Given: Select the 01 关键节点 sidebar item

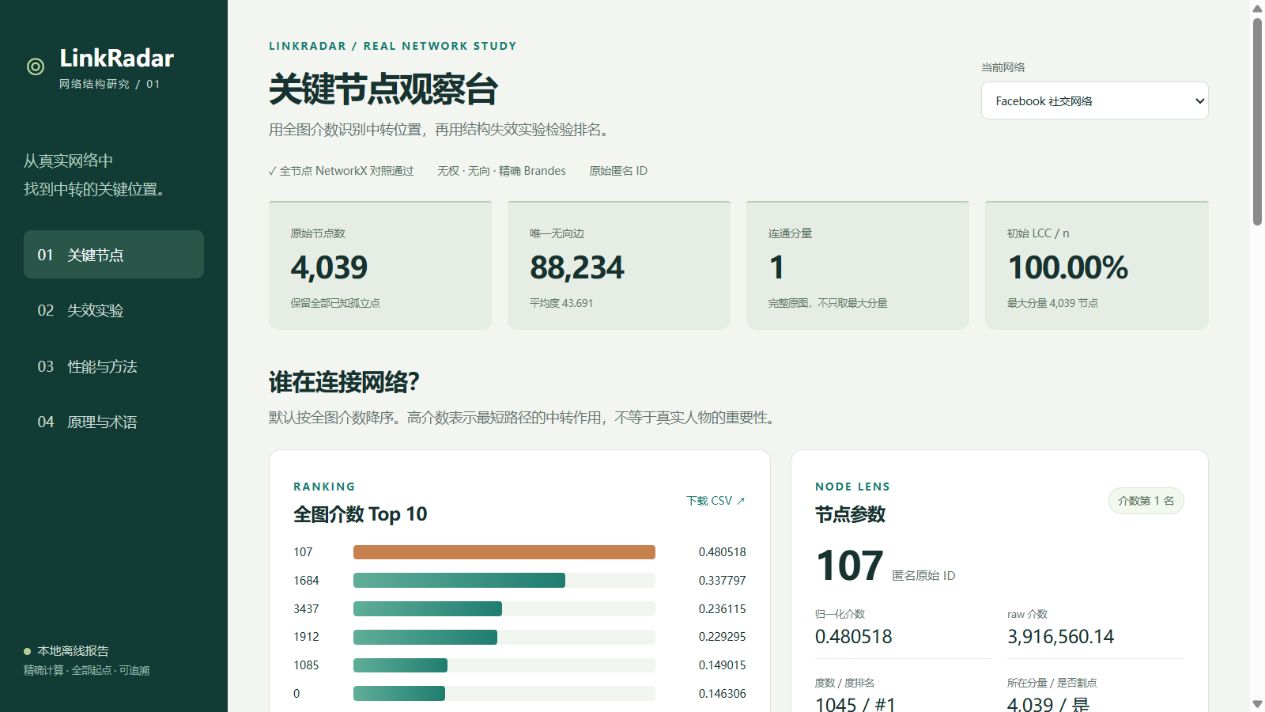Looking at the screenshot, I should click(x=114, y=255).
